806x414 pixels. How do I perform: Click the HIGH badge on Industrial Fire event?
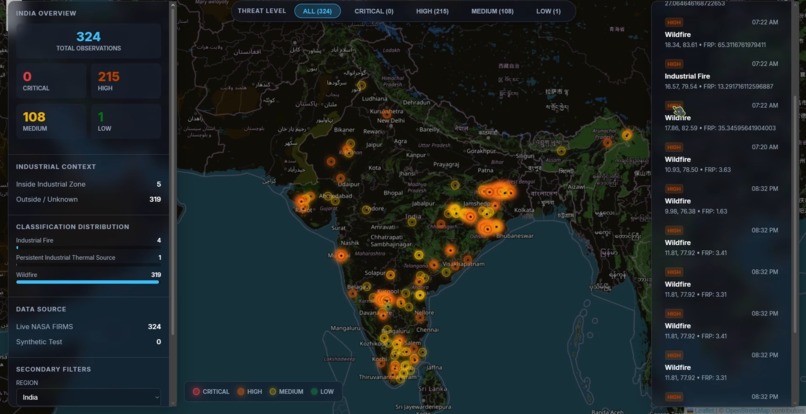point(673,64)
